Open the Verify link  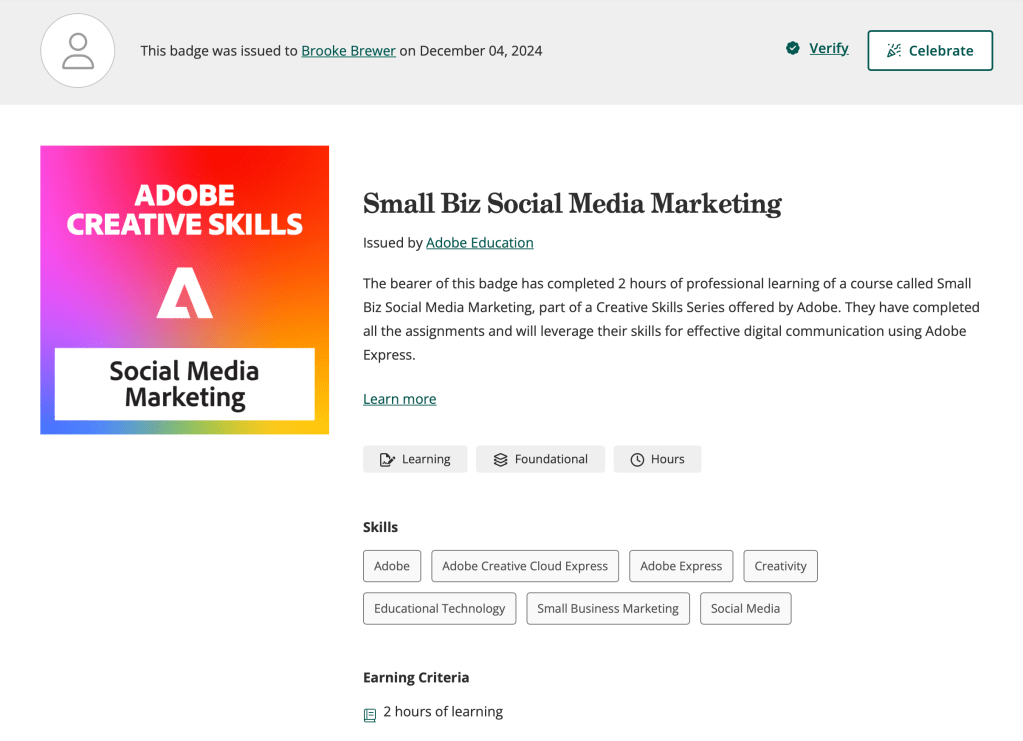[x=828, y=48]
